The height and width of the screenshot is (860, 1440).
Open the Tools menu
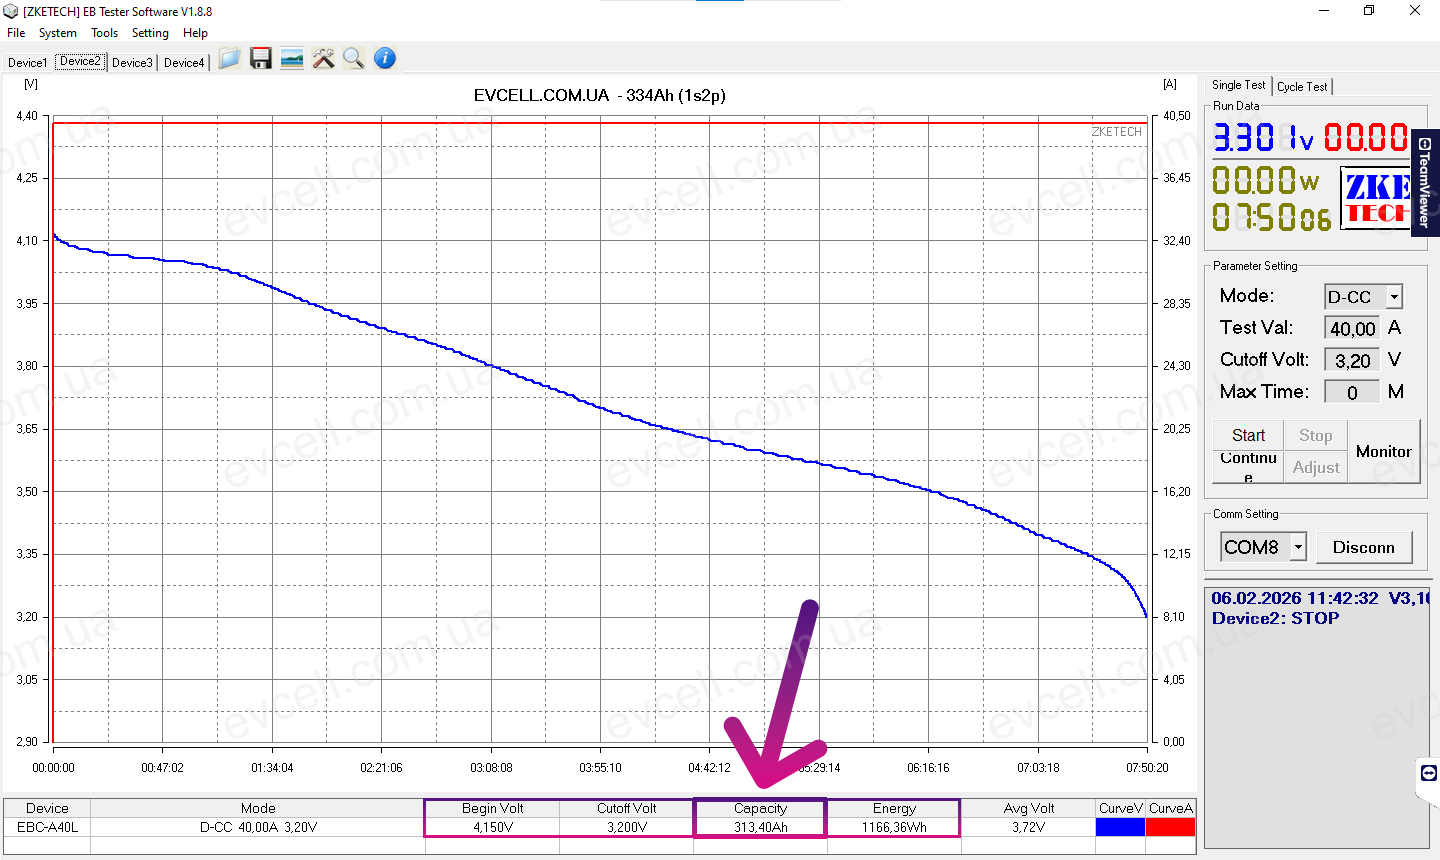click(104, 33)
